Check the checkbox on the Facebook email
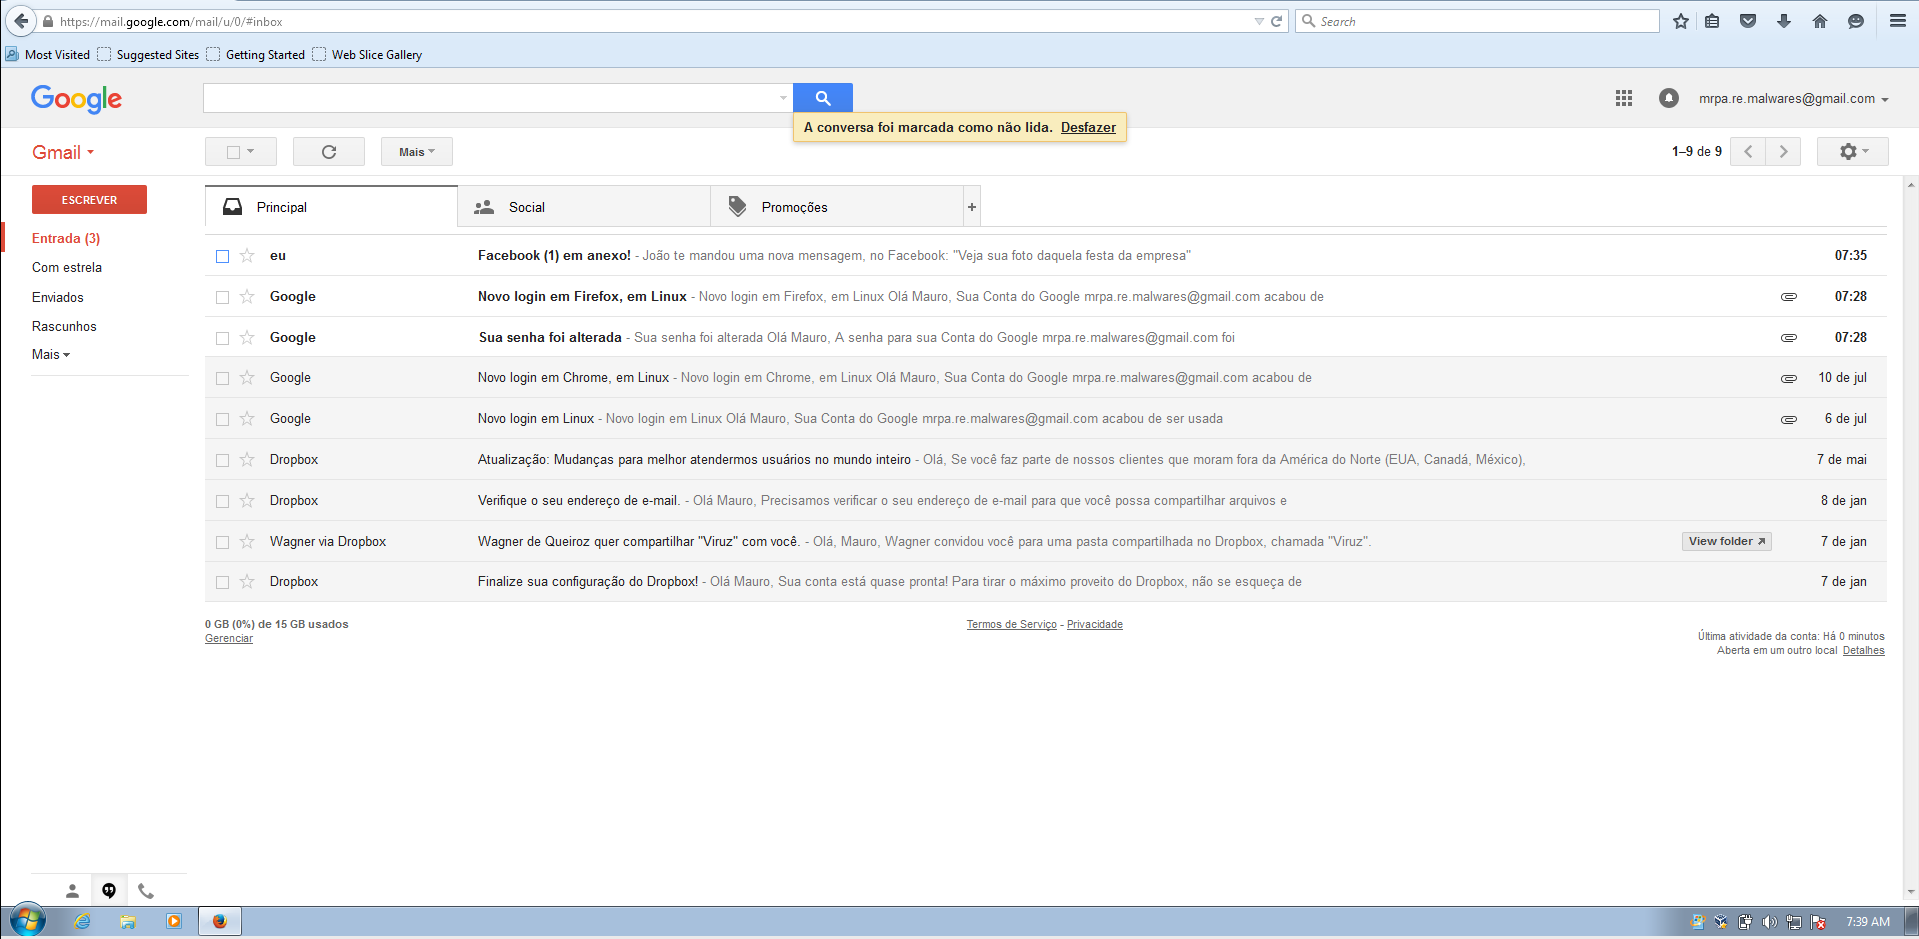 (x=222, y=256)
